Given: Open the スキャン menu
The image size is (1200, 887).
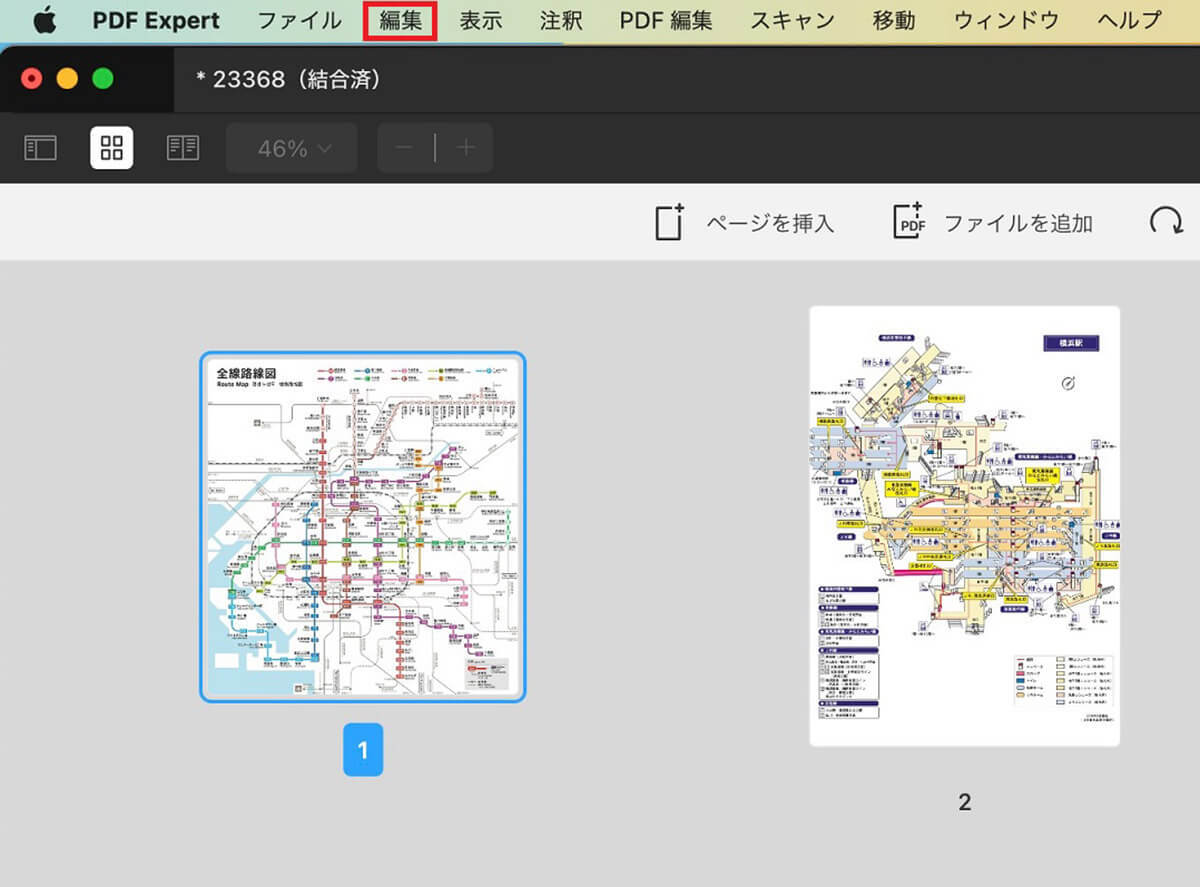Looking at the screenshot, I should (x=793, y=20).
